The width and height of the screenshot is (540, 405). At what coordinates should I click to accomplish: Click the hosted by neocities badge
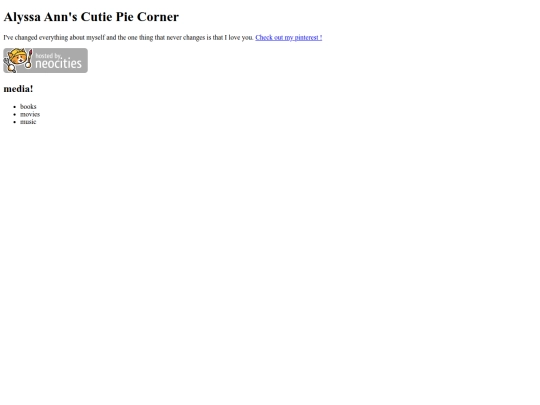coord(45,61)
